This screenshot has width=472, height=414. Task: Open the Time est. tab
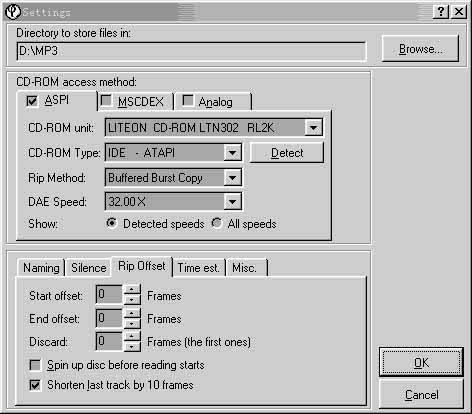(x=199, y=268)
